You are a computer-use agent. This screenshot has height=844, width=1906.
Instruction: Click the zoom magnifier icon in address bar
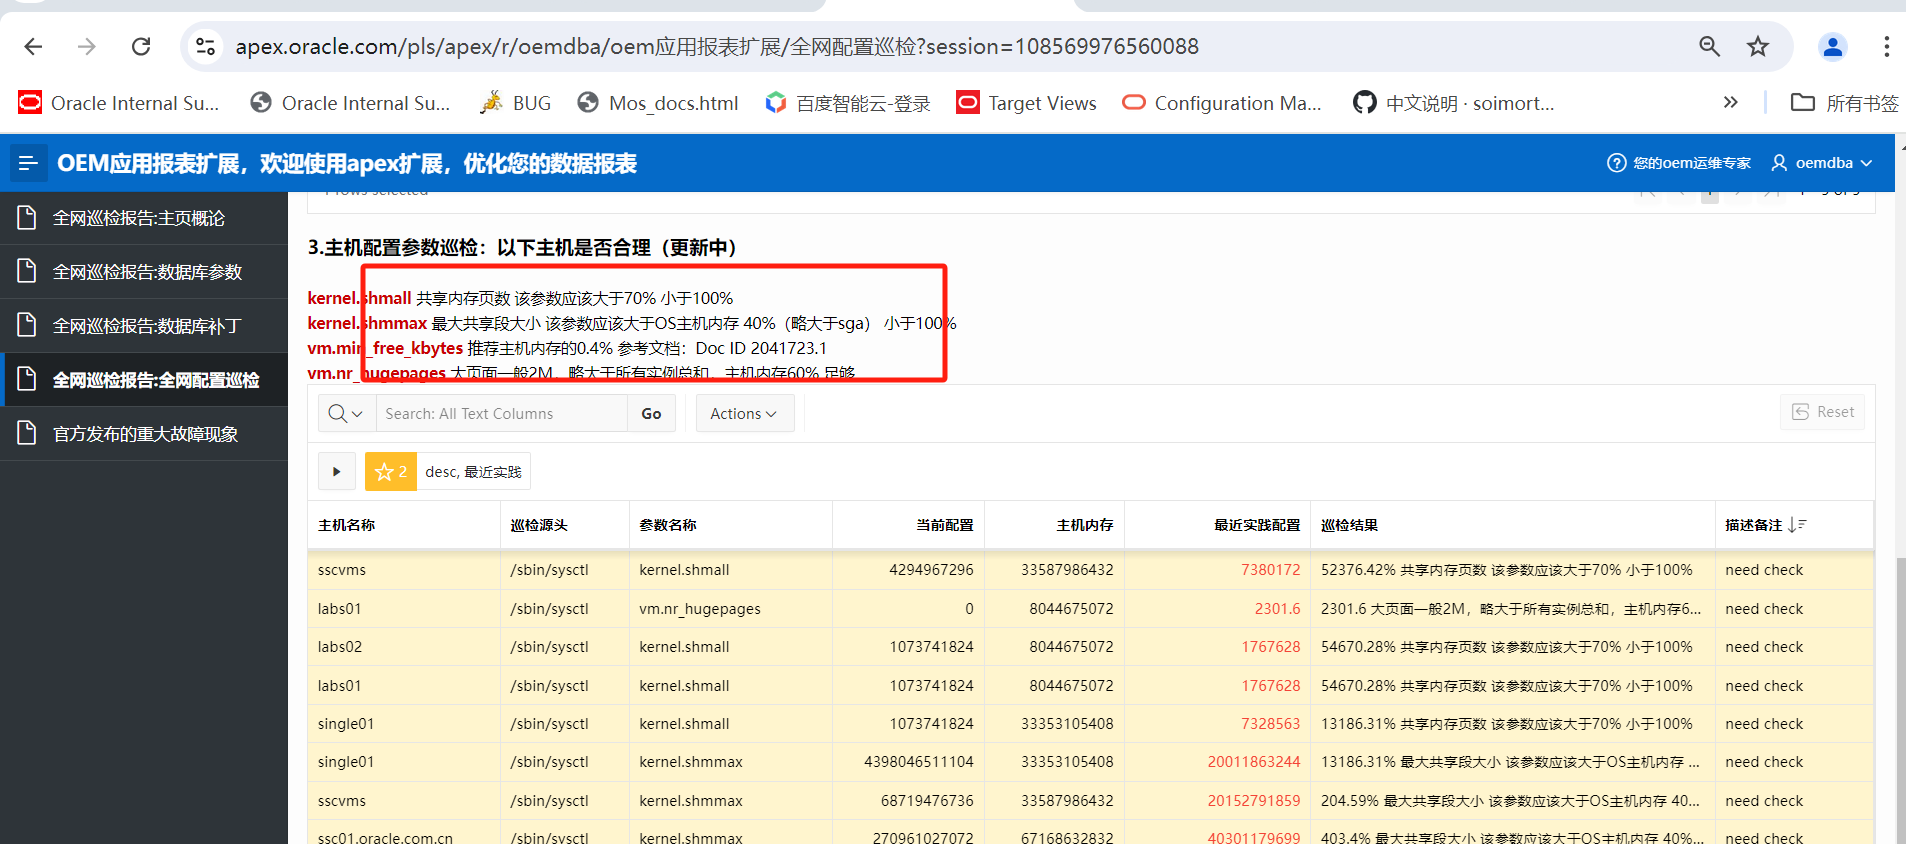(x=1709, y=46)
